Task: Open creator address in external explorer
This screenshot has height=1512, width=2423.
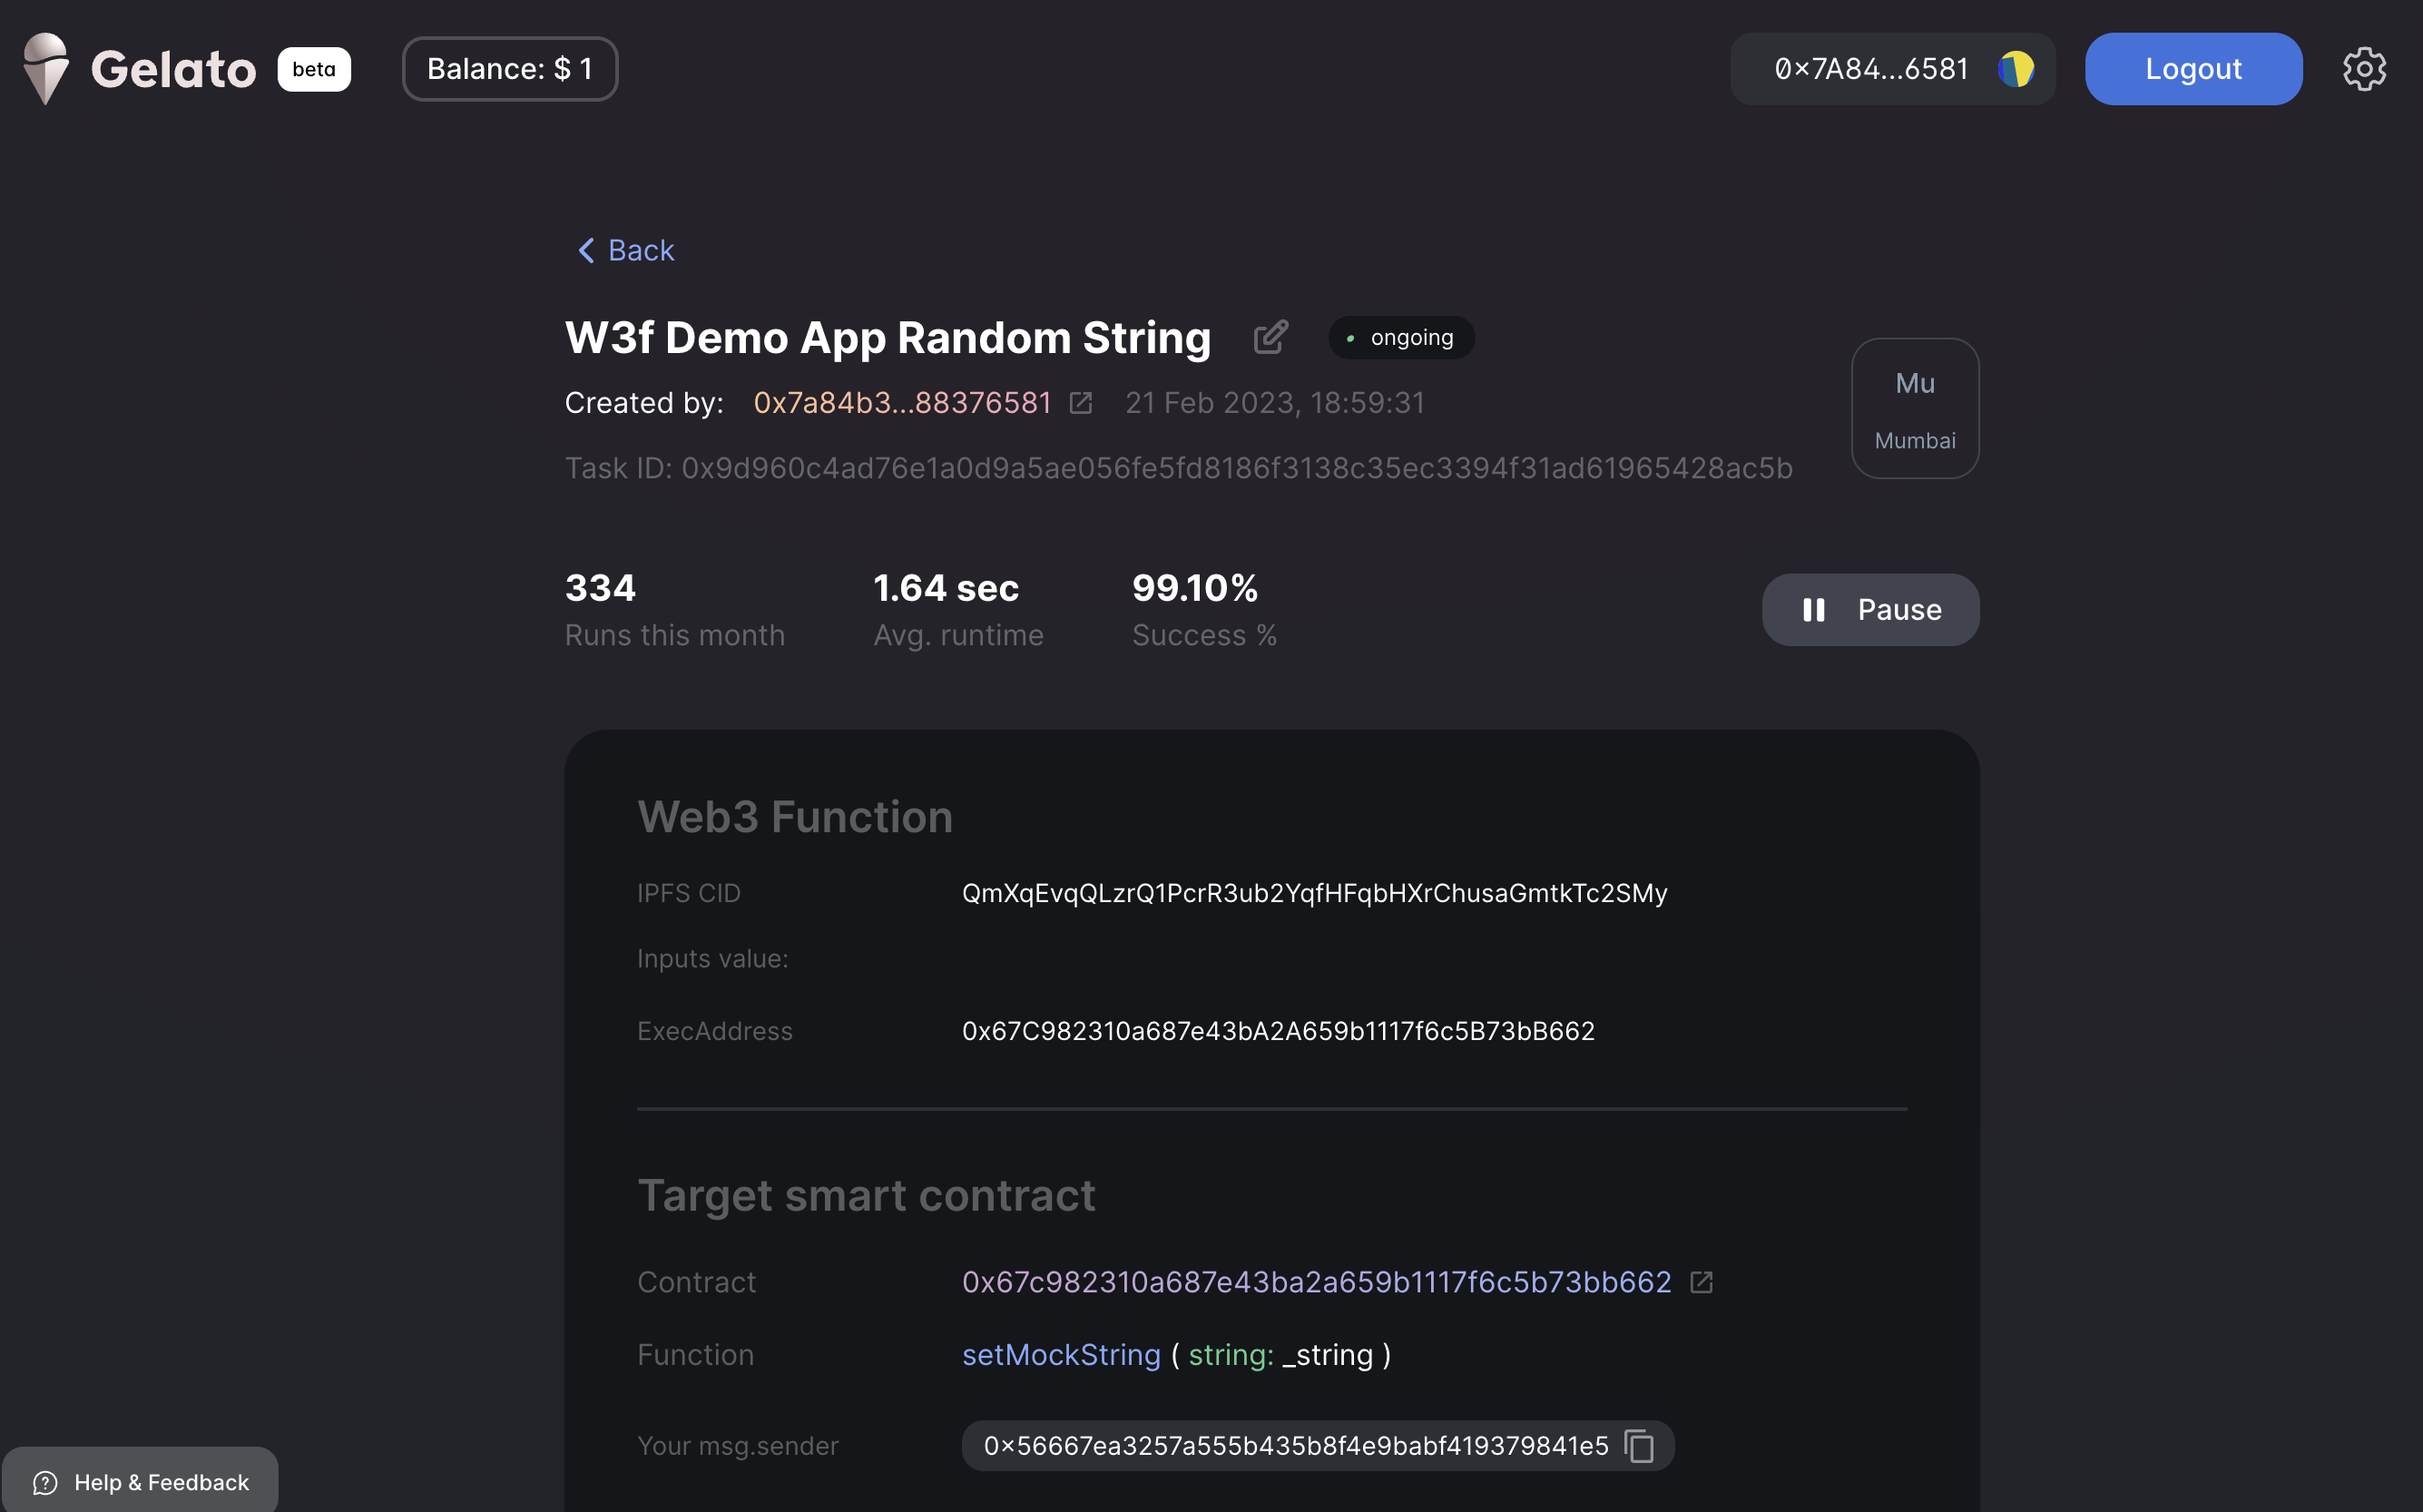Action: (x=1080, y=403)
